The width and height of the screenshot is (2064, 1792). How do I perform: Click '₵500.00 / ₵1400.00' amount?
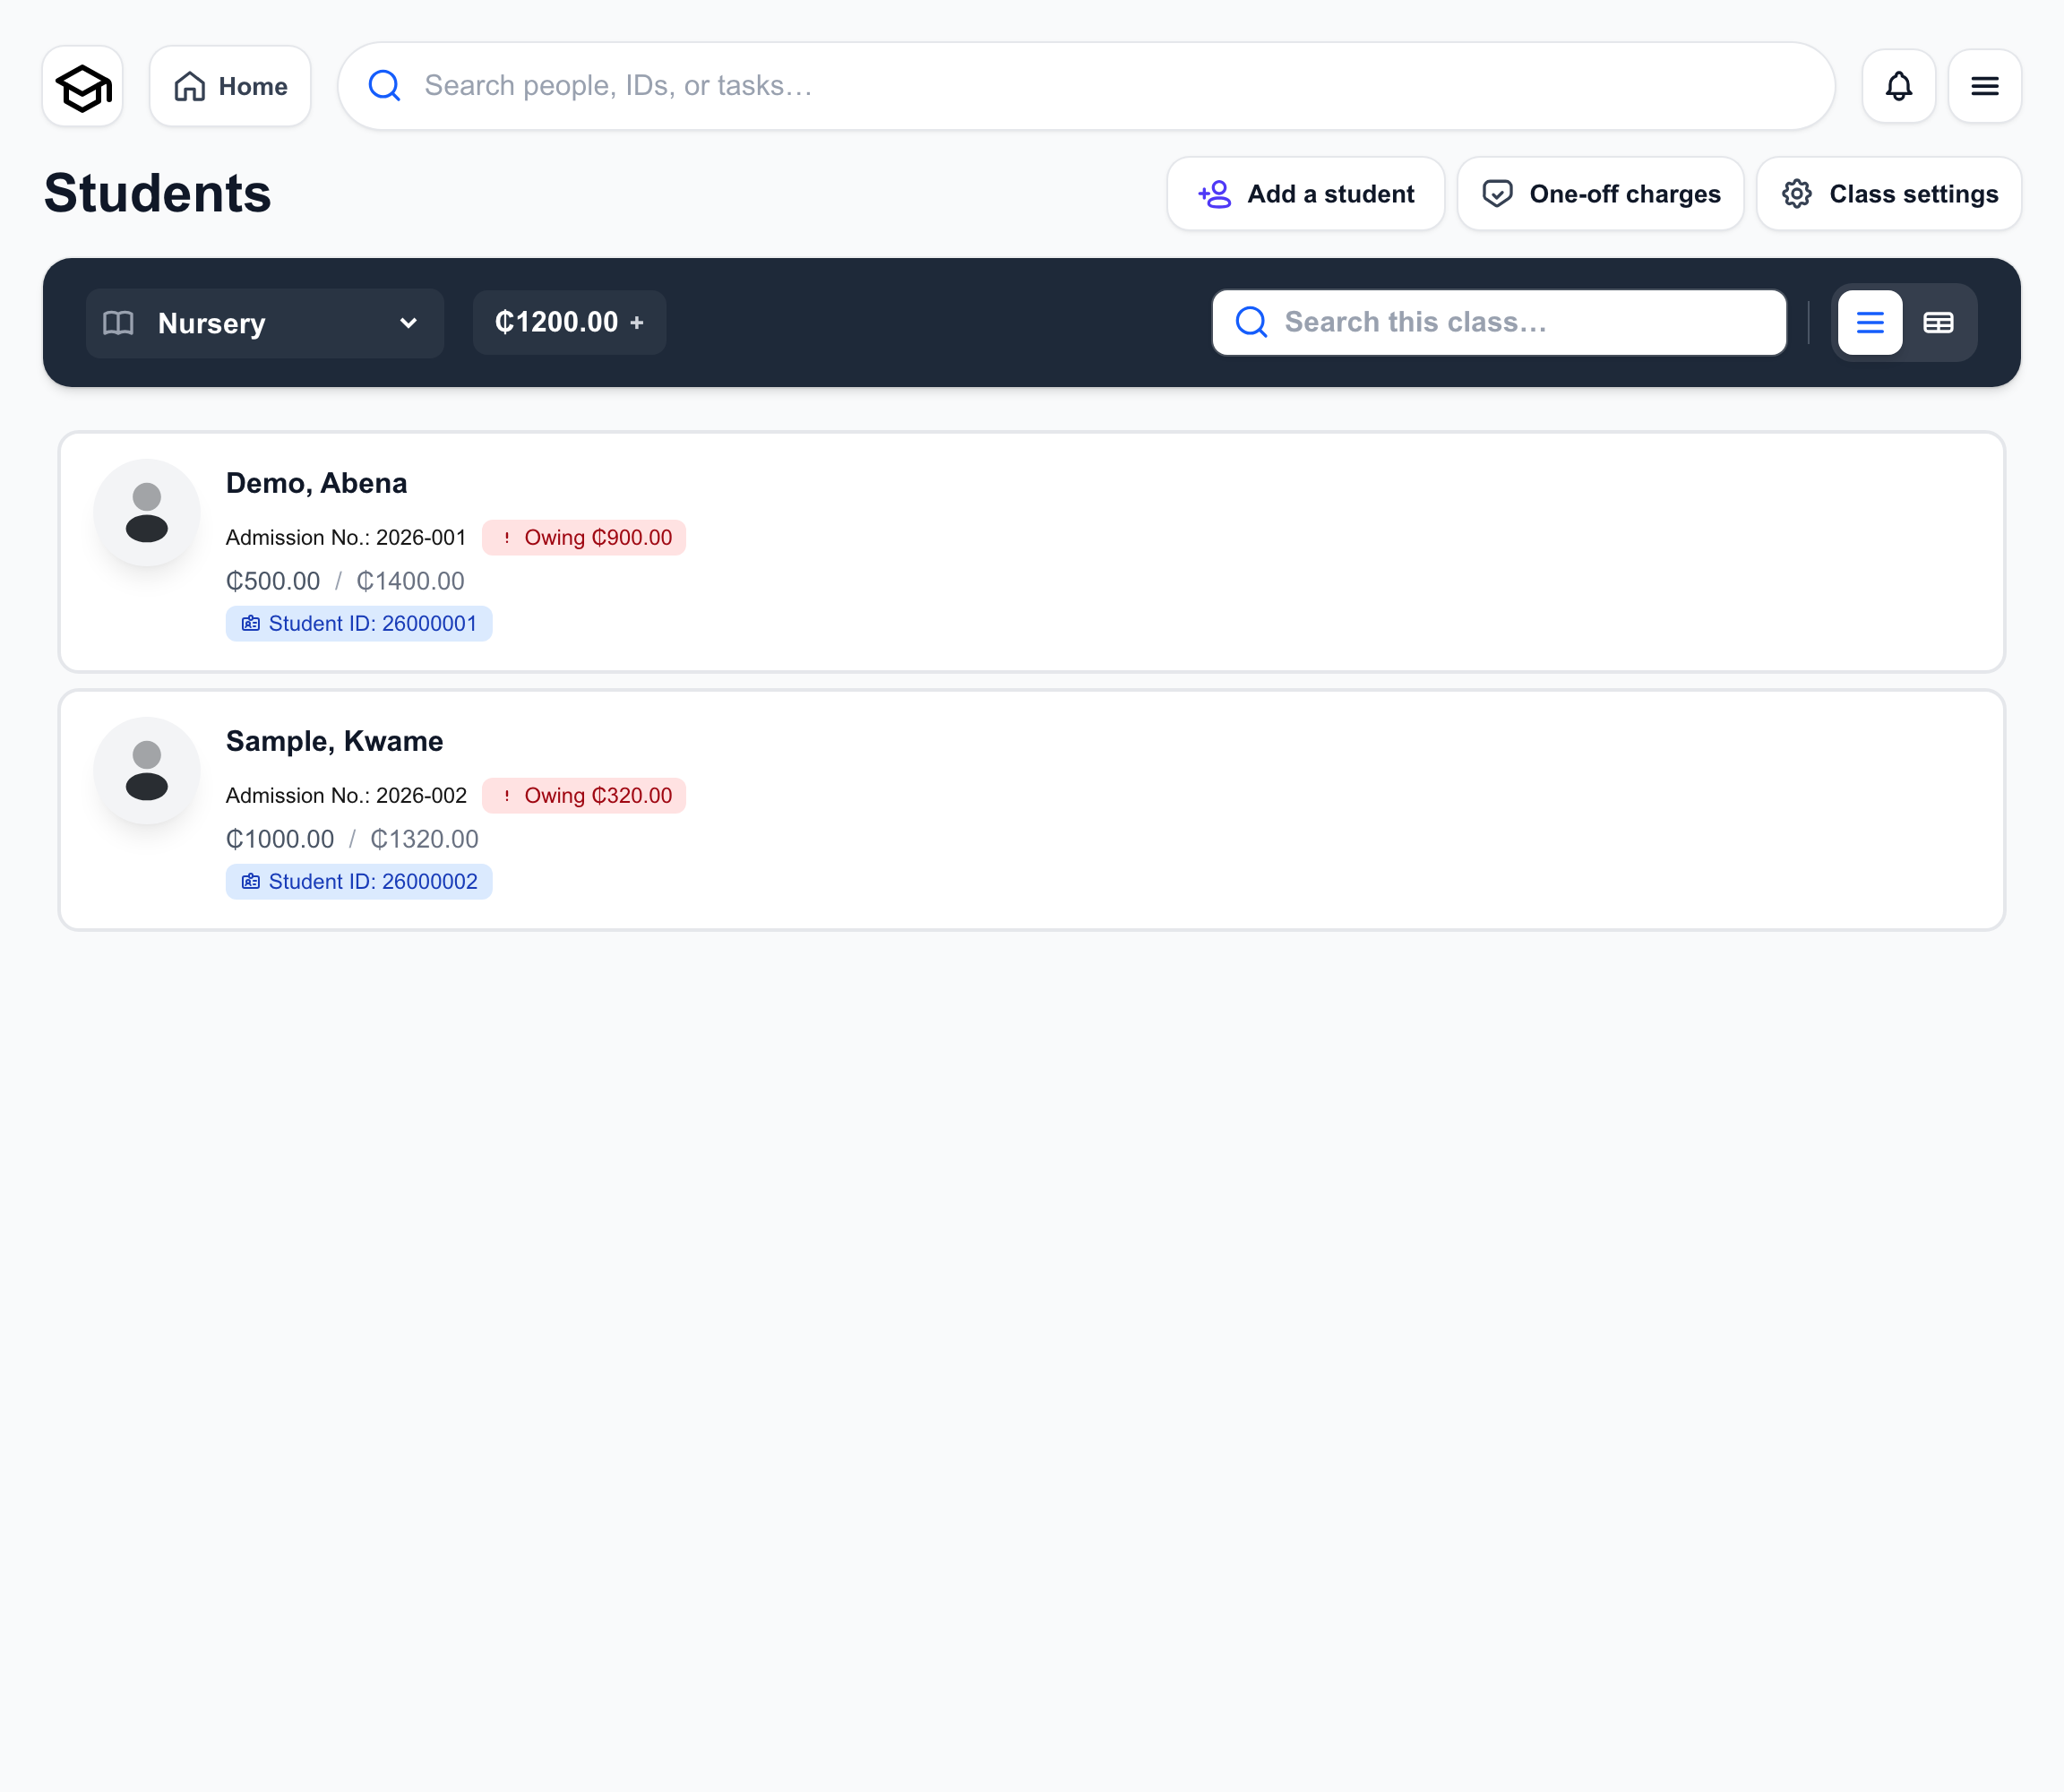345,581
